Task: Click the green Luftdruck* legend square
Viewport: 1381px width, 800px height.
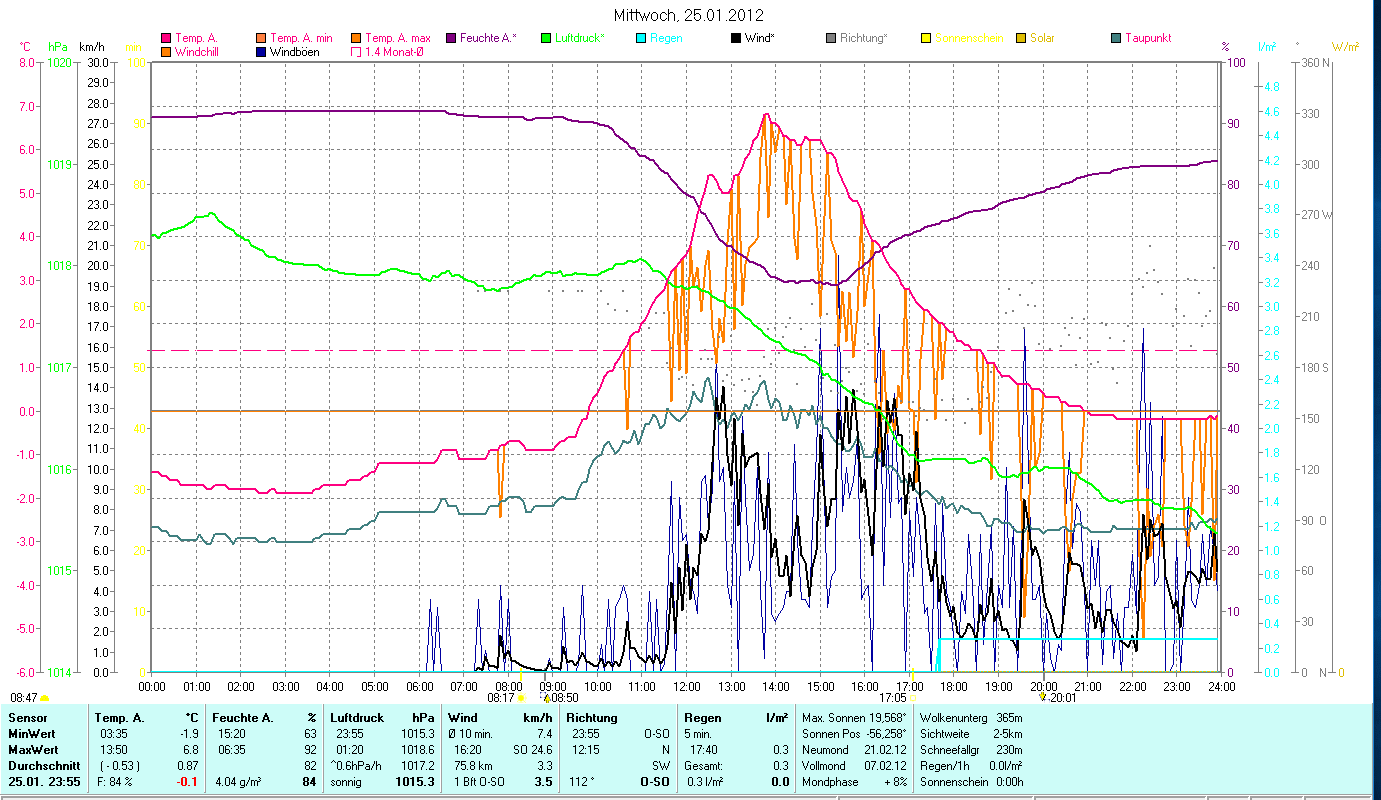Action: click(546, 38)
